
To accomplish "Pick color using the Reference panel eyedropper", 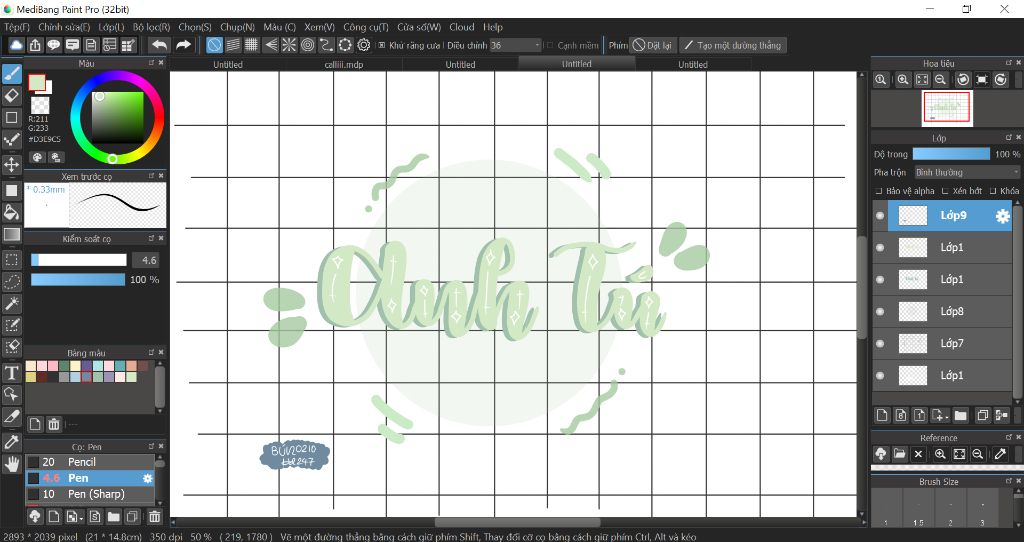I will point(1000,454).
